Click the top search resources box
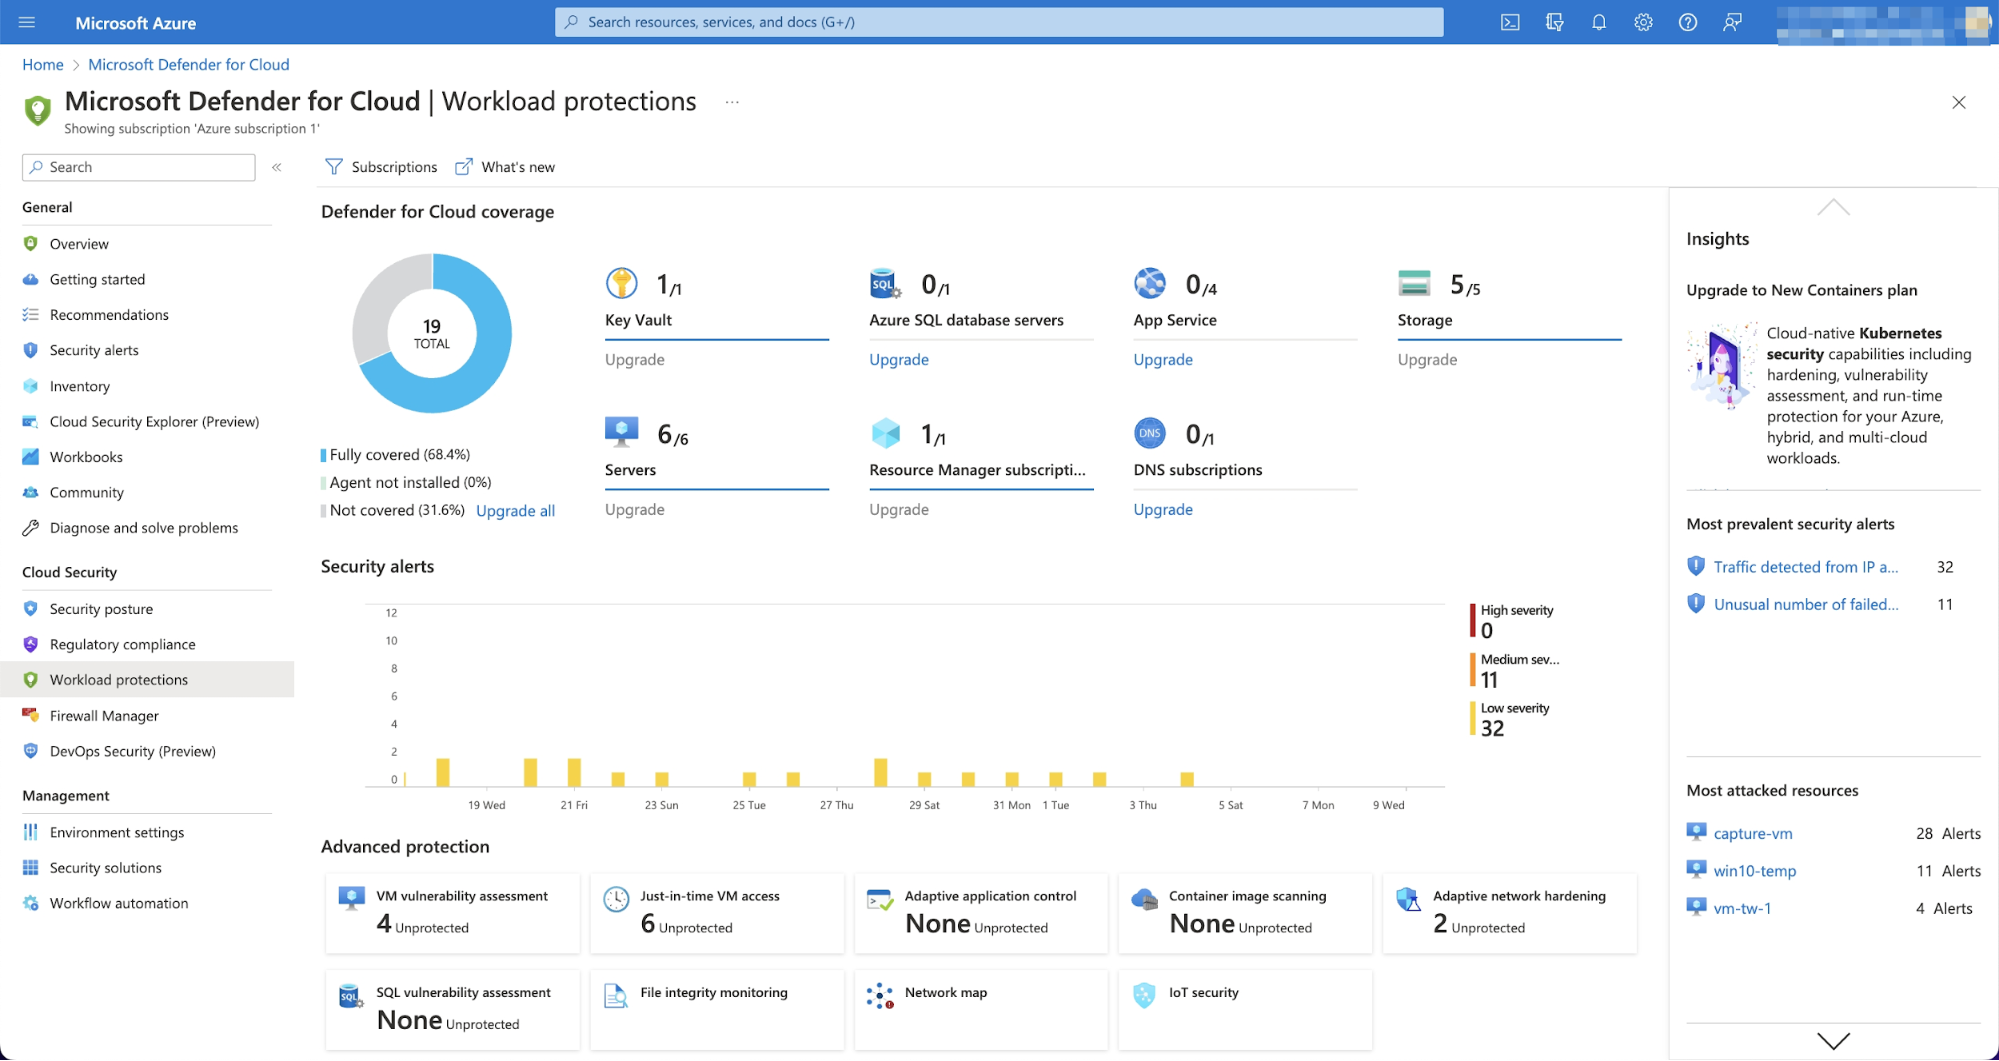This screenshot has height=1061, width=1999. tap(999, 22)
